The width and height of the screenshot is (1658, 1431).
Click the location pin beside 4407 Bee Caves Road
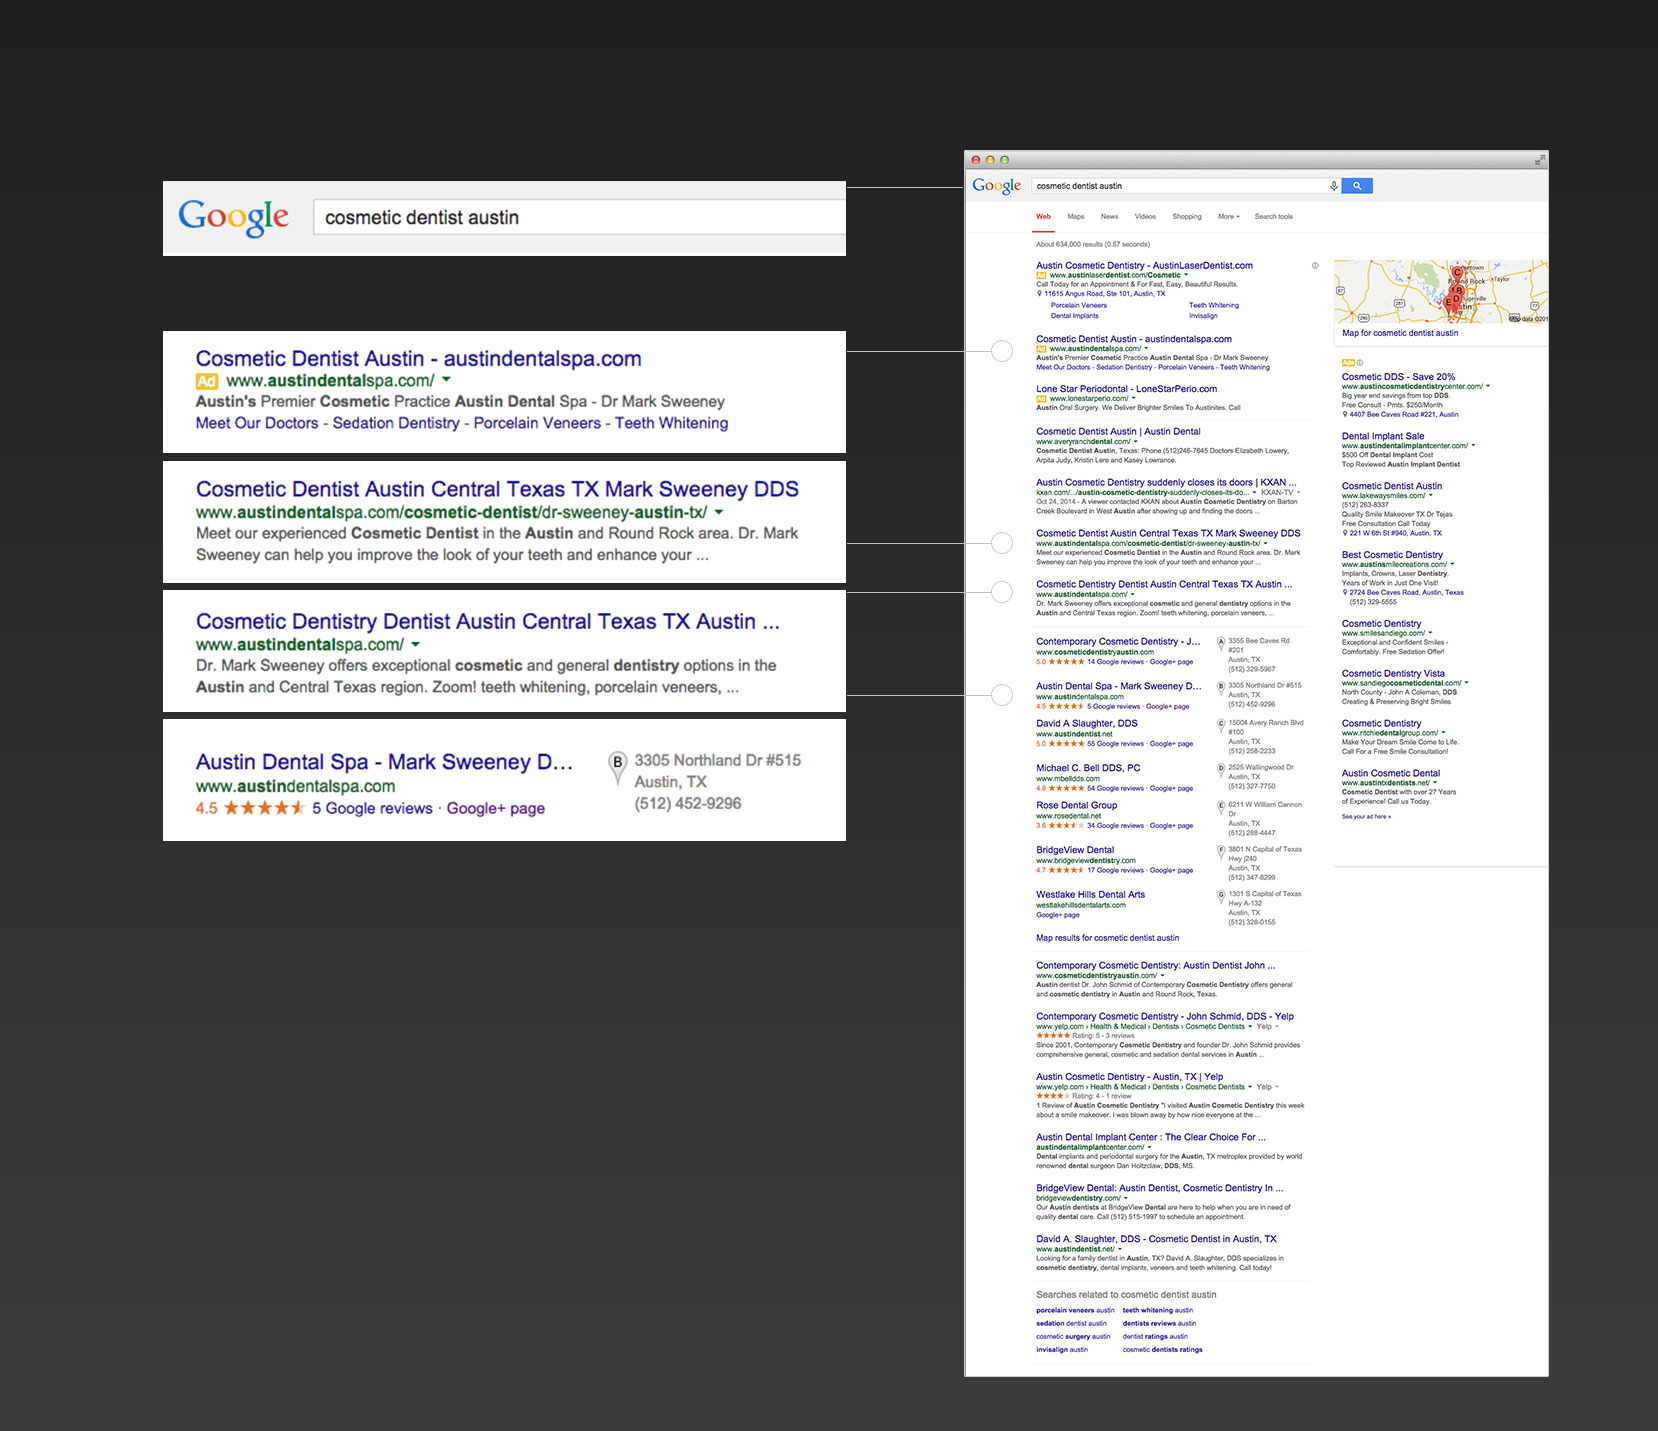1345,414
